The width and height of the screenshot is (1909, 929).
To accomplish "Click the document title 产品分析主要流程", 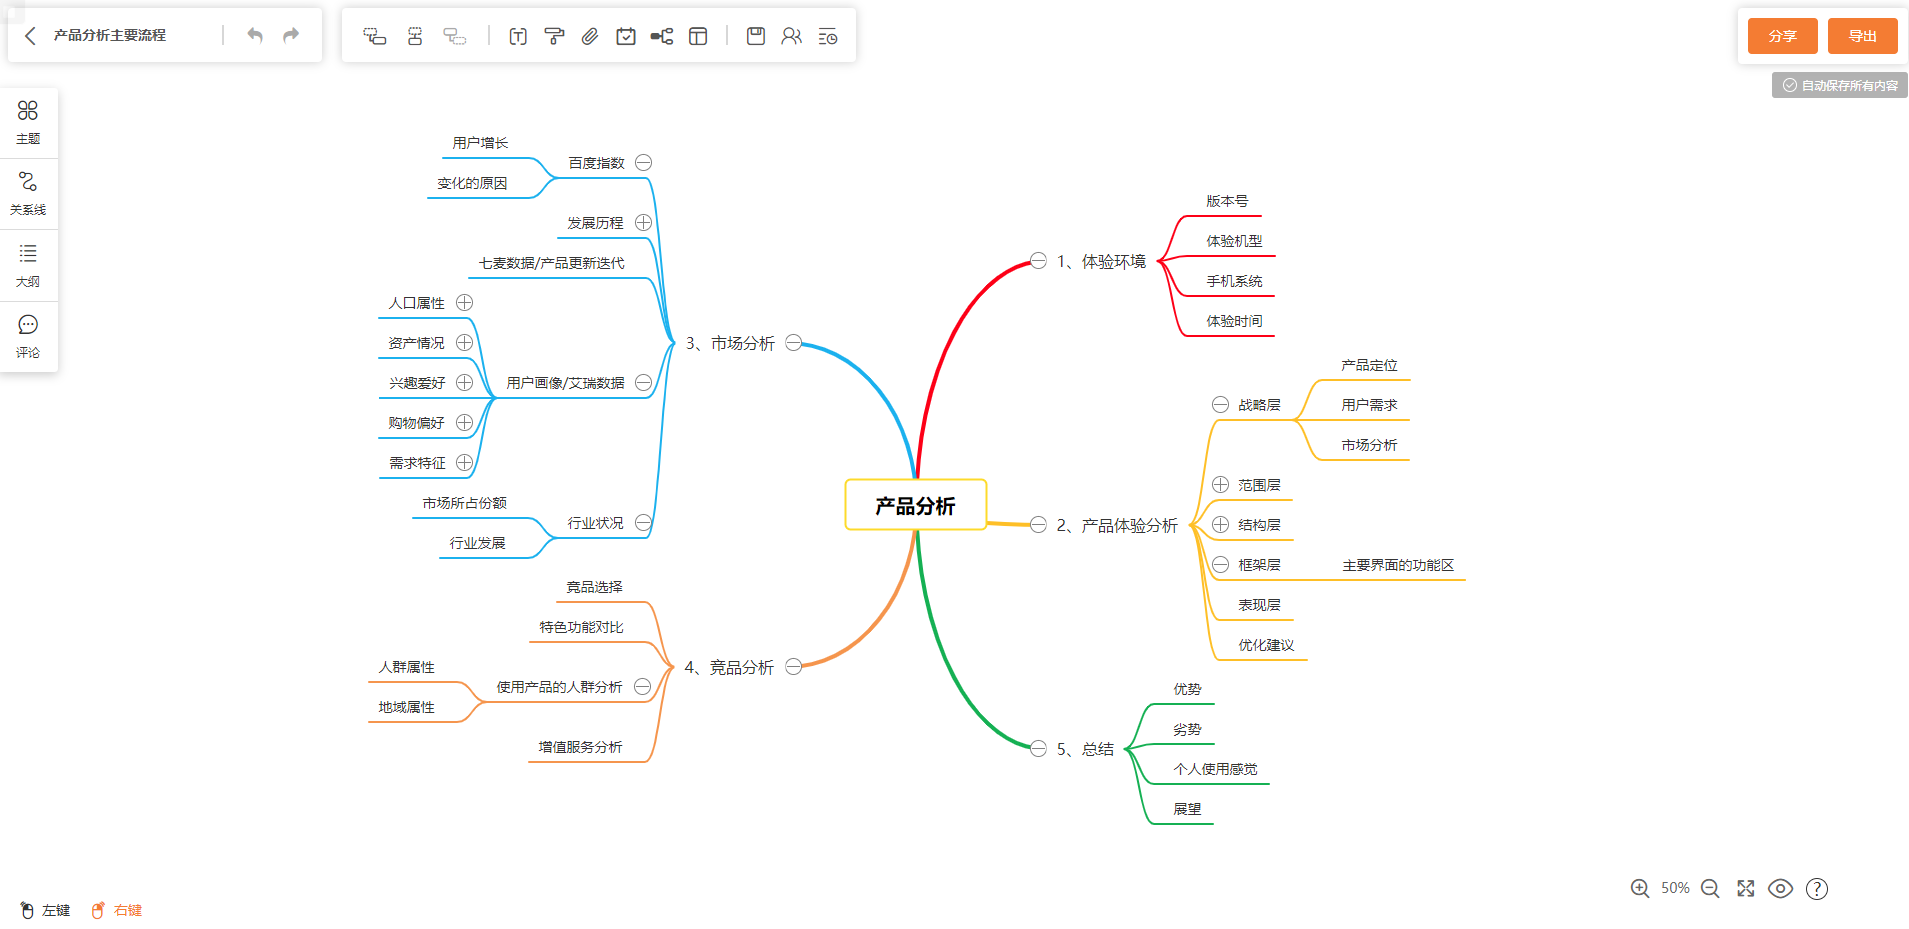I will click(x=110, y=35).
